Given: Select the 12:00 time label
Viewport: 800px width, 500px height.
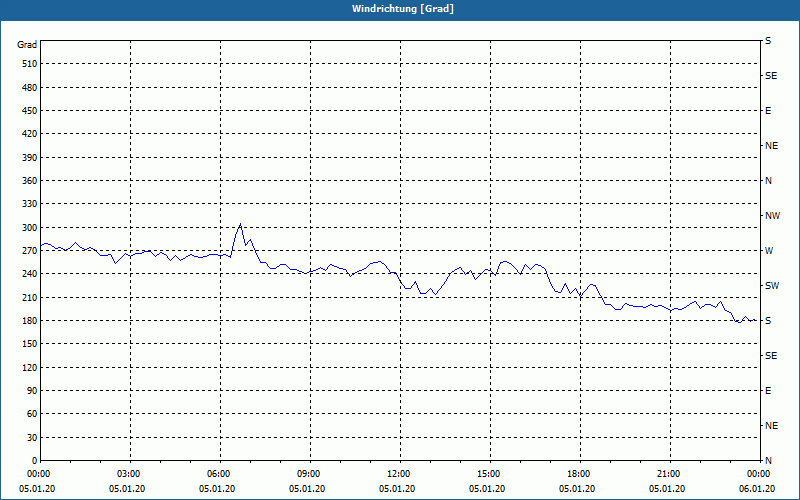Looking at the screenshot, I should tap(400, 473).
